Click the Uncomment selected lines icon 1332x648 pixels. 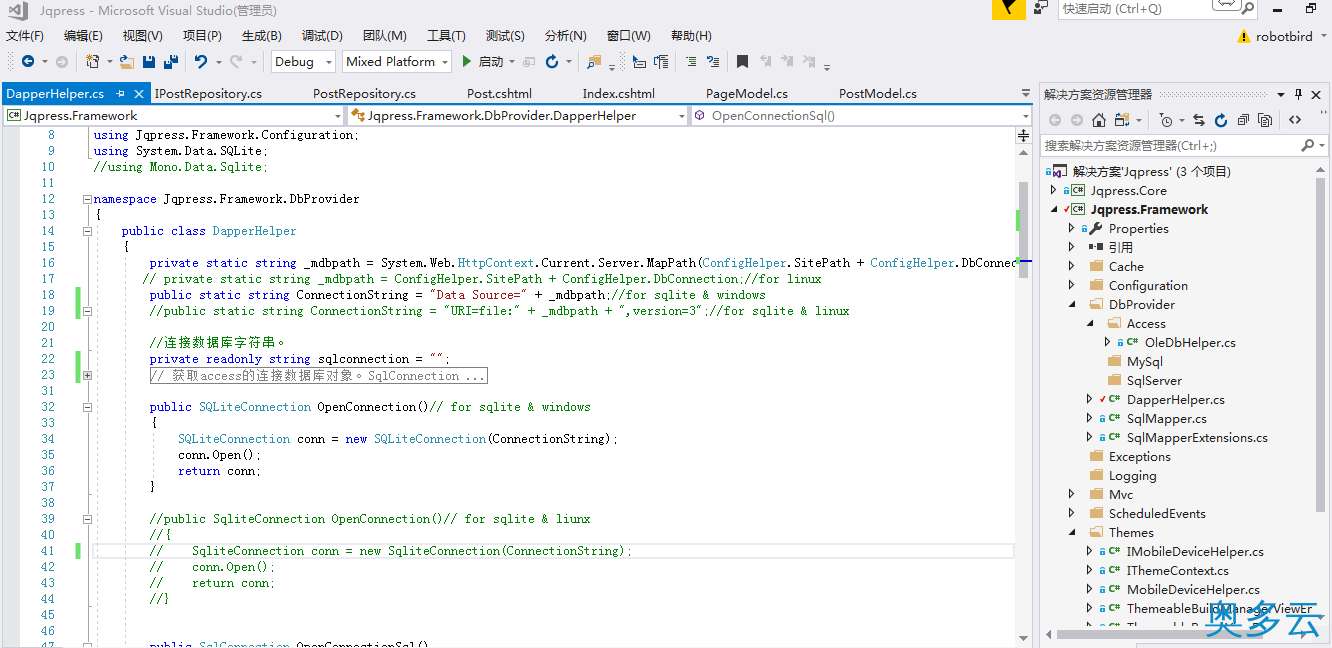(x=713, y=62)
